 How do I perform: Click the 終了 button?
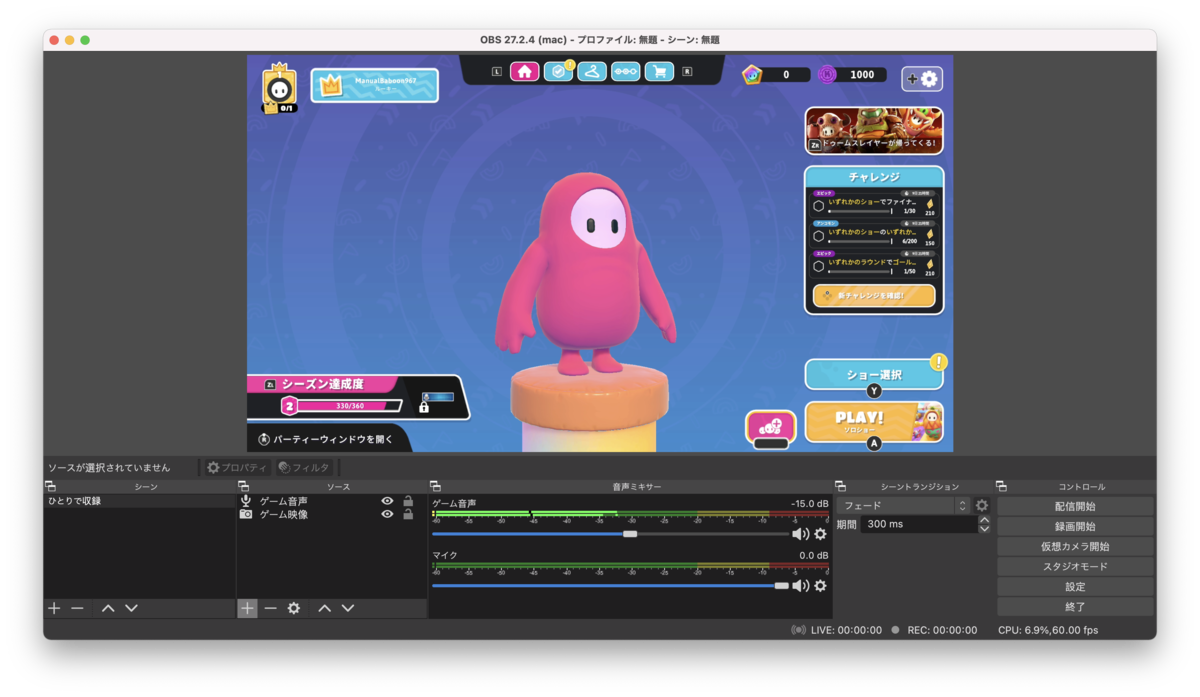pyautogui.click(x=1075, y=606)
